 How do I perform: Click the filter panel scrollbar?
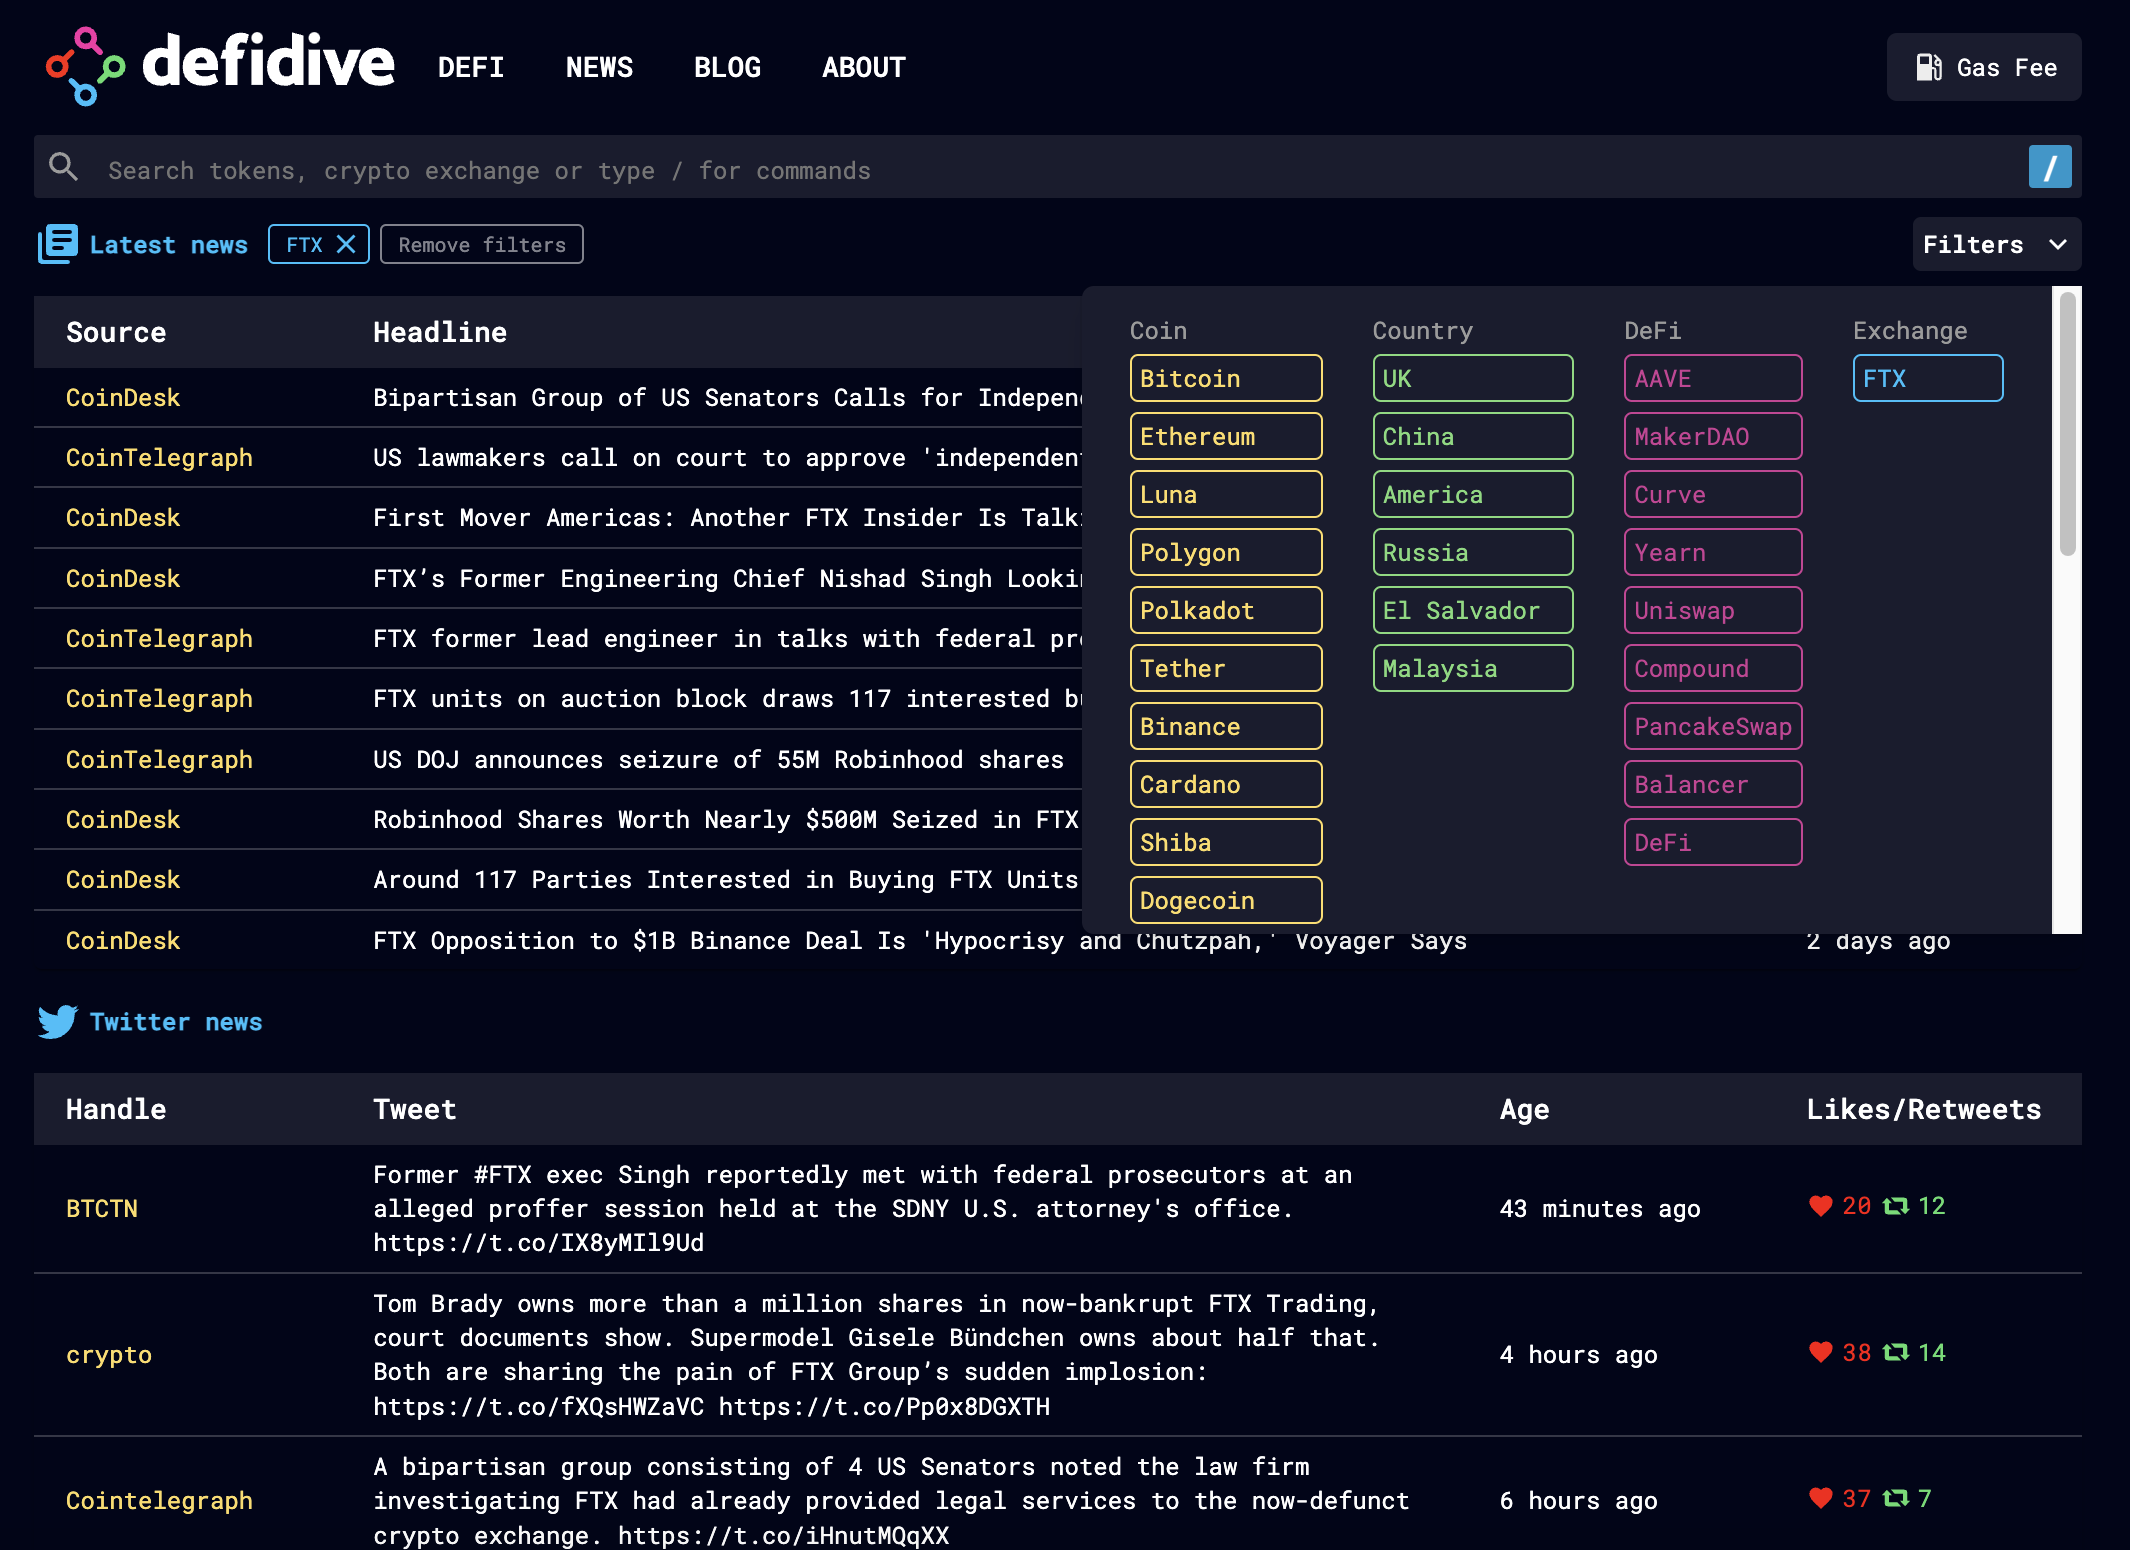2067,423
